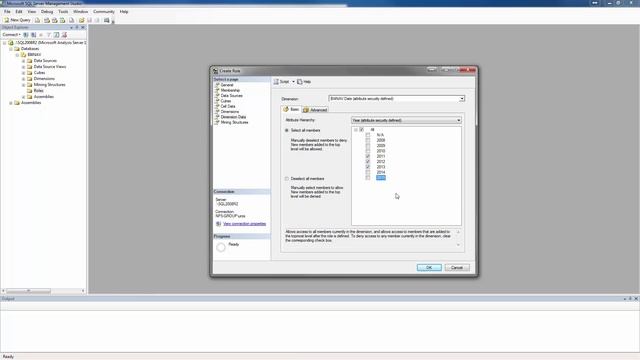Click the open file toolbar icon
640x360 pixels.
tap(81, 20)
